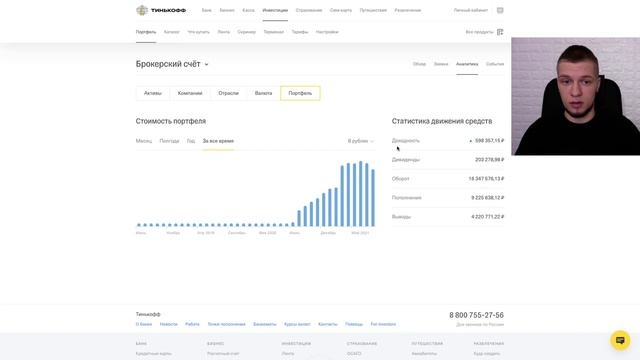The image size is (640, 360).
Task: Open the Путешествия top menu item
Action: 373,10
